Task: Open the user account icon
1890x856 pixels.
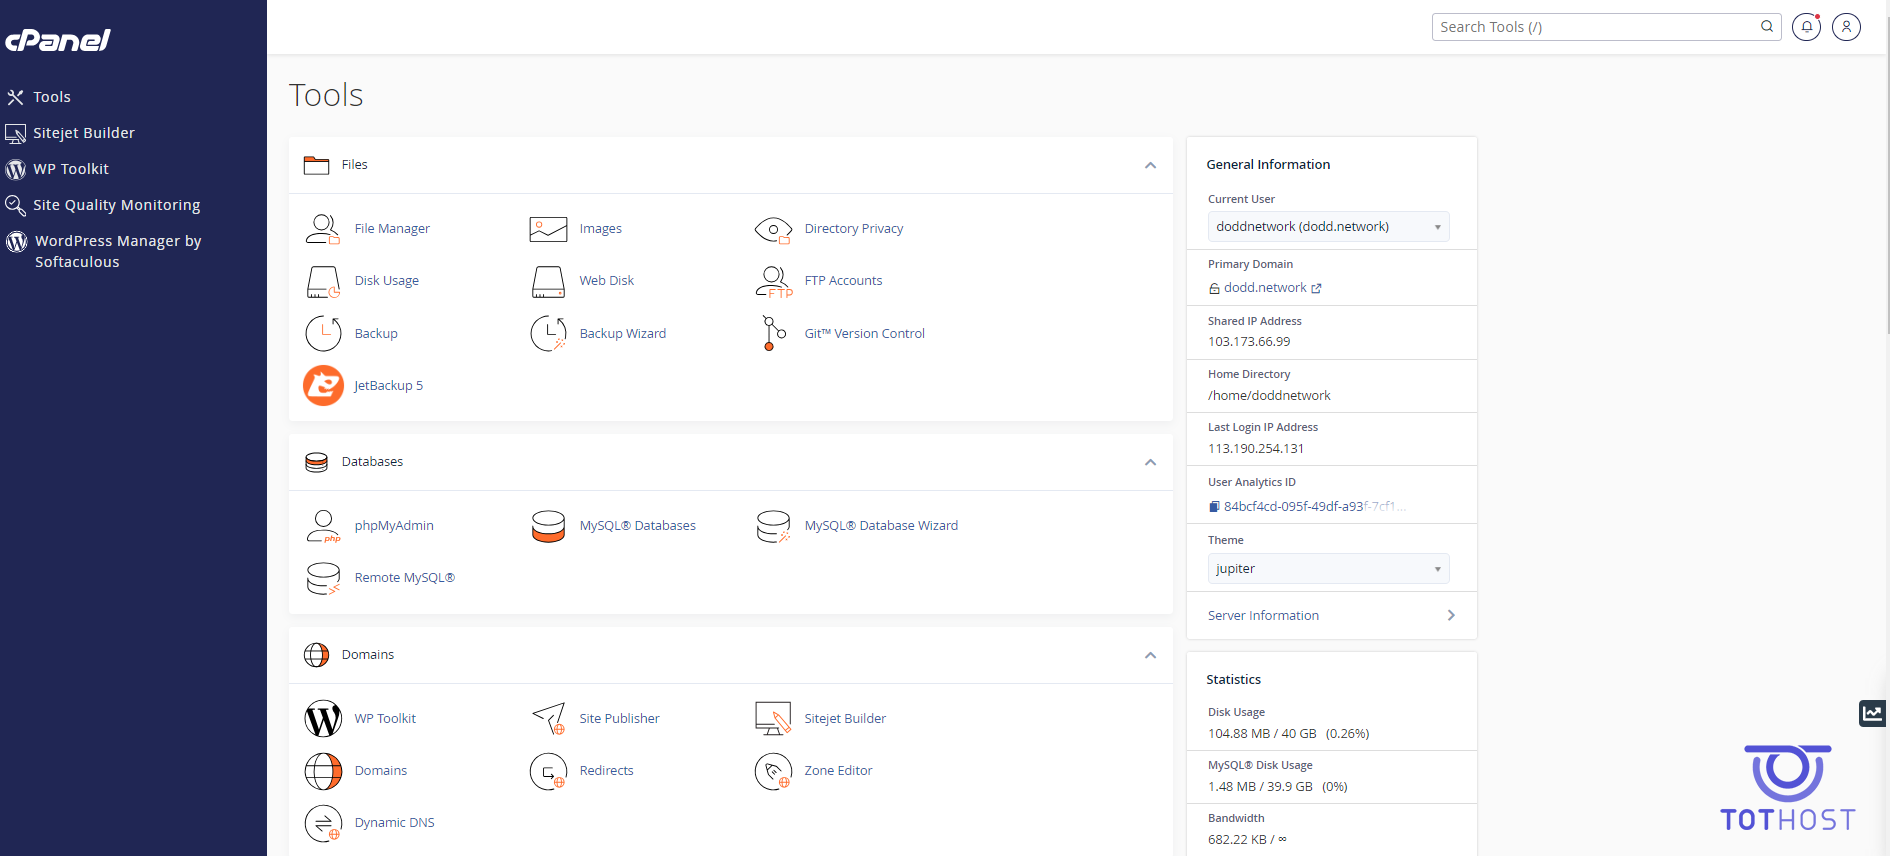Action: [x=1846, y=27]
